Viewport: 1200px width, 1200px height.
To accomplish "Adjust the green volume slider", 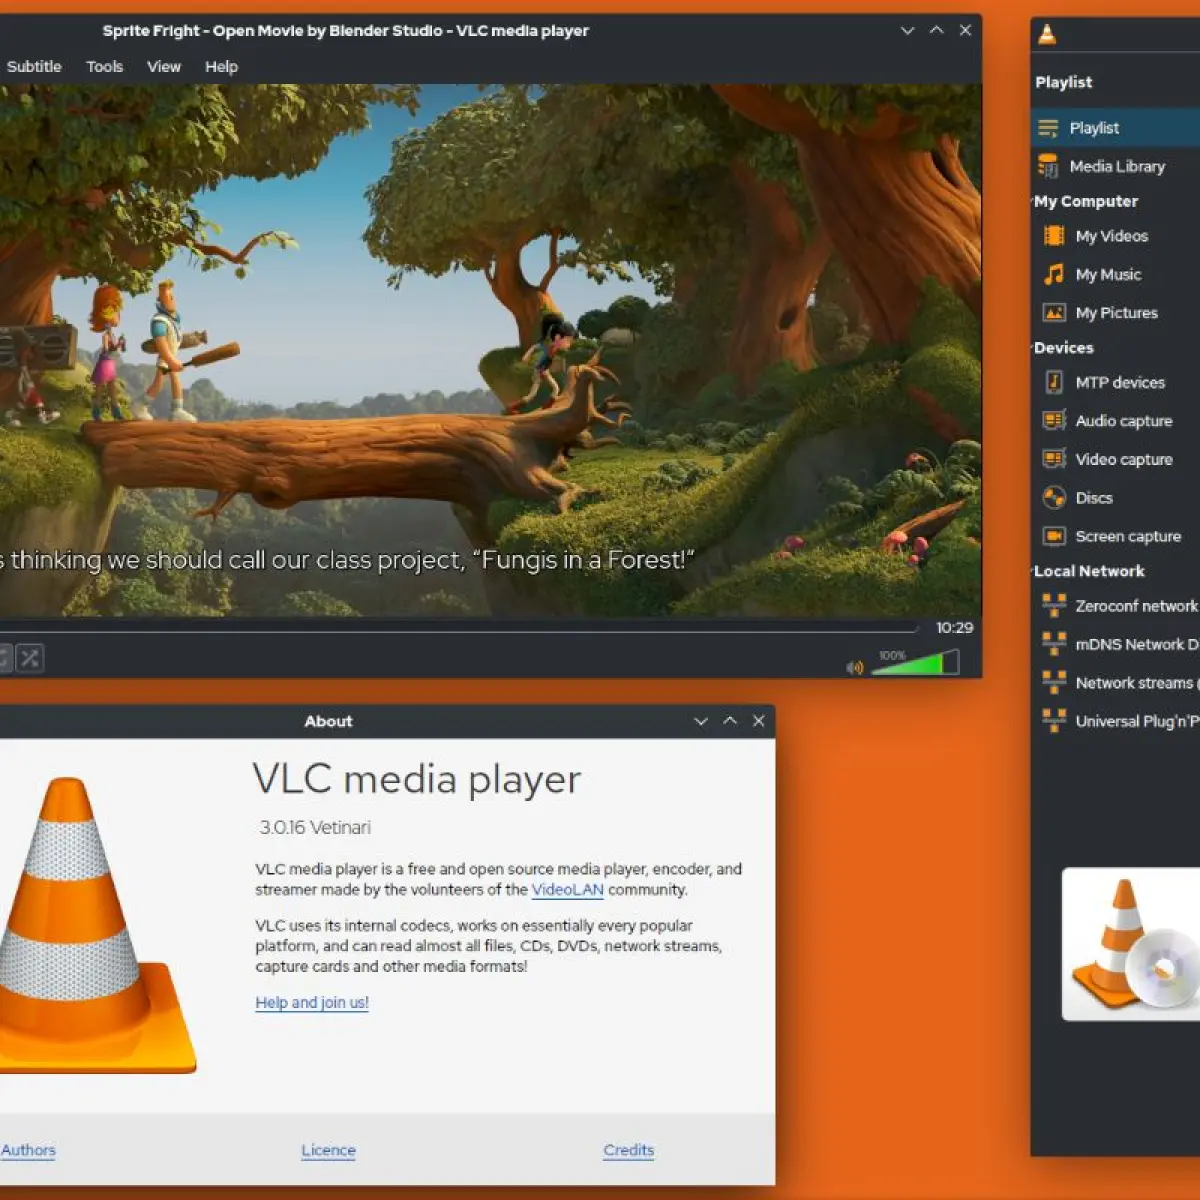I will pyautogui.click(x=915, y=662).
